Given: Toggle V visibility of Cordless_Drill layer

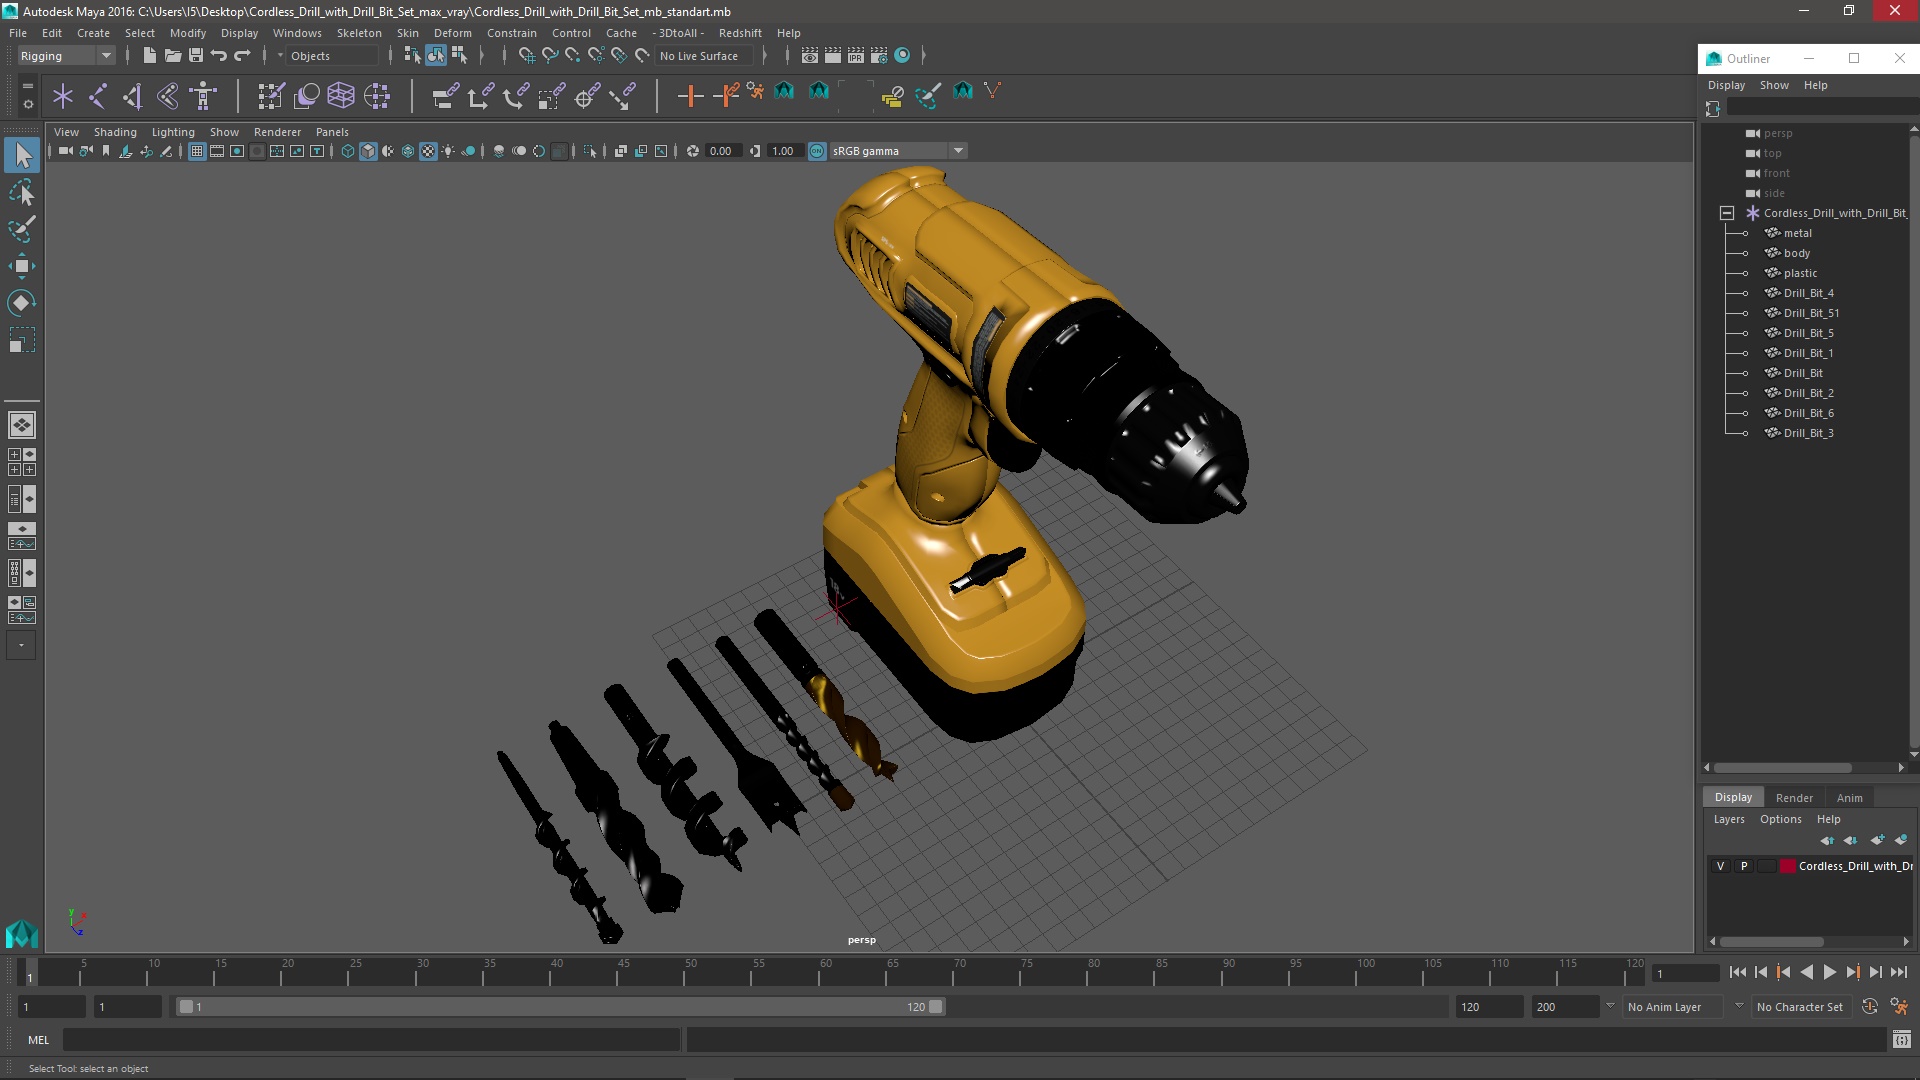Looking at the screenshot, I should tap(1720, 866).
